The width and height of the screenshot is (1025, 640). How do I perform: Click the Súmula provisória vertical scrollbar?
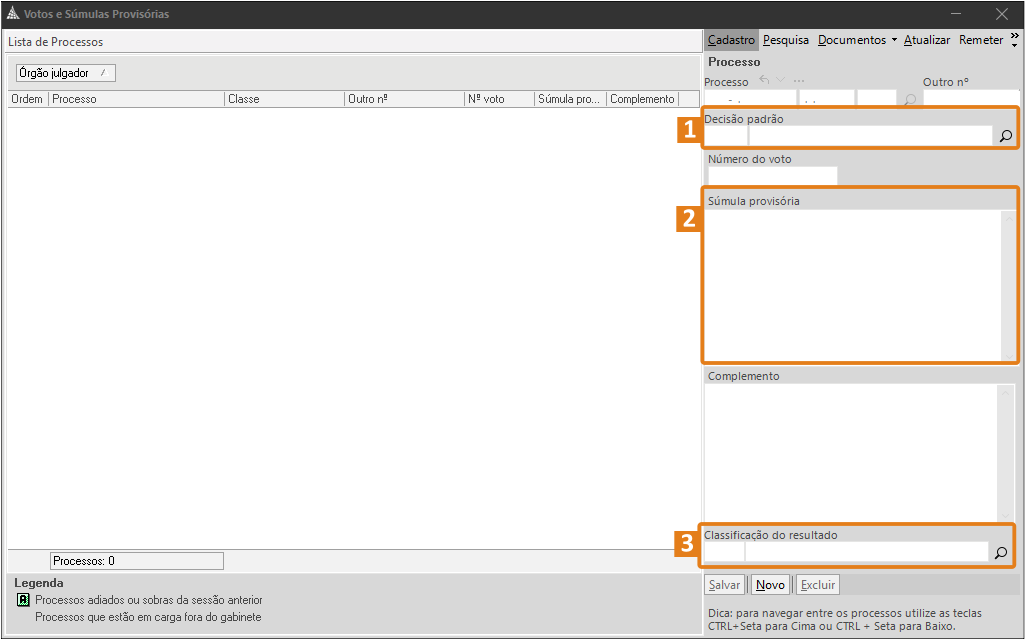pyautogui.click(x=1009, y=285)
